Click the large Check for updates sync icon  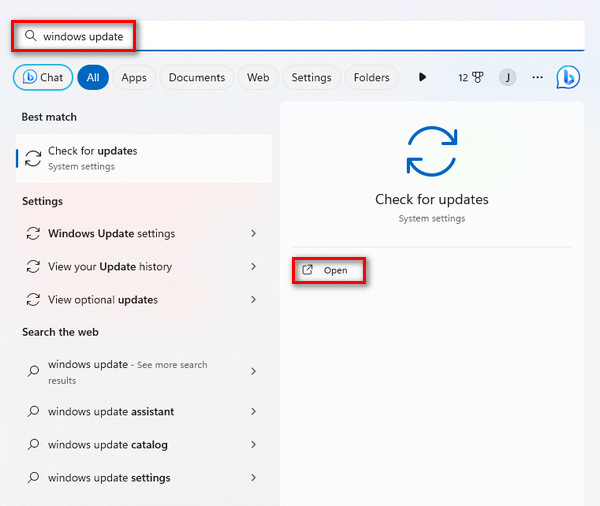431,151
